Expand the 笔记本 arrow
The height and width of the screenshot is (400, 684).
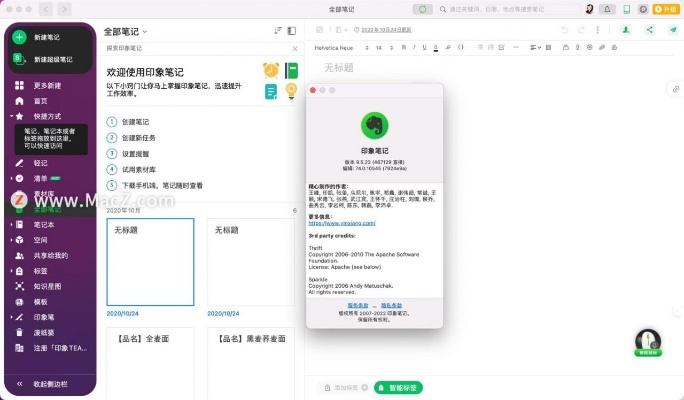point(11,225)
